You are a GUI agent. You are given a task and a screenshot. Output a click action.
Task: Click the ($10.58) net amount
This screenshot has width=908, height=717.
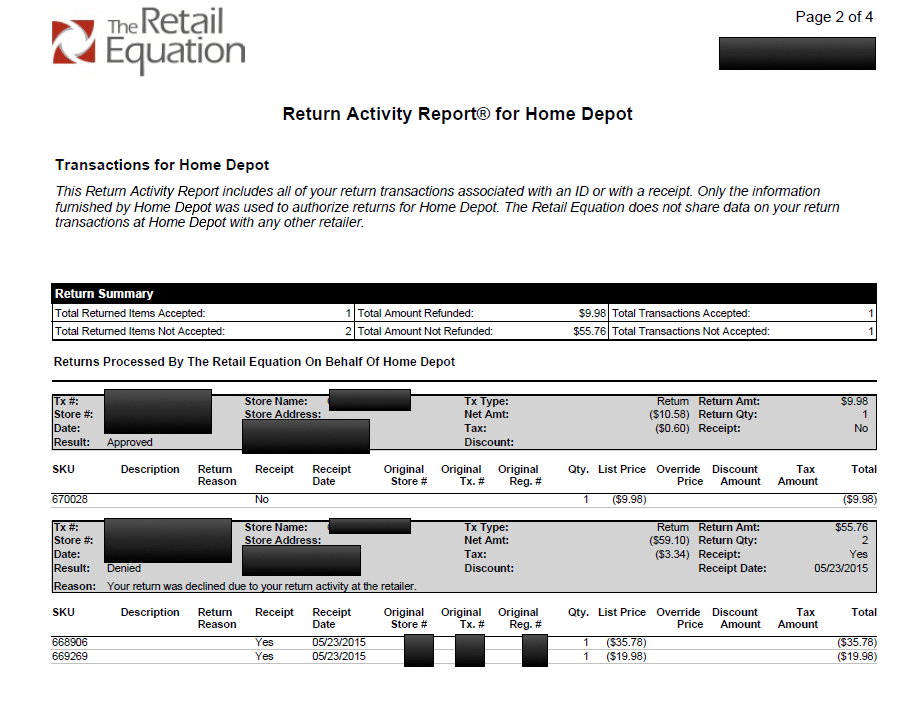click(669, 415)
